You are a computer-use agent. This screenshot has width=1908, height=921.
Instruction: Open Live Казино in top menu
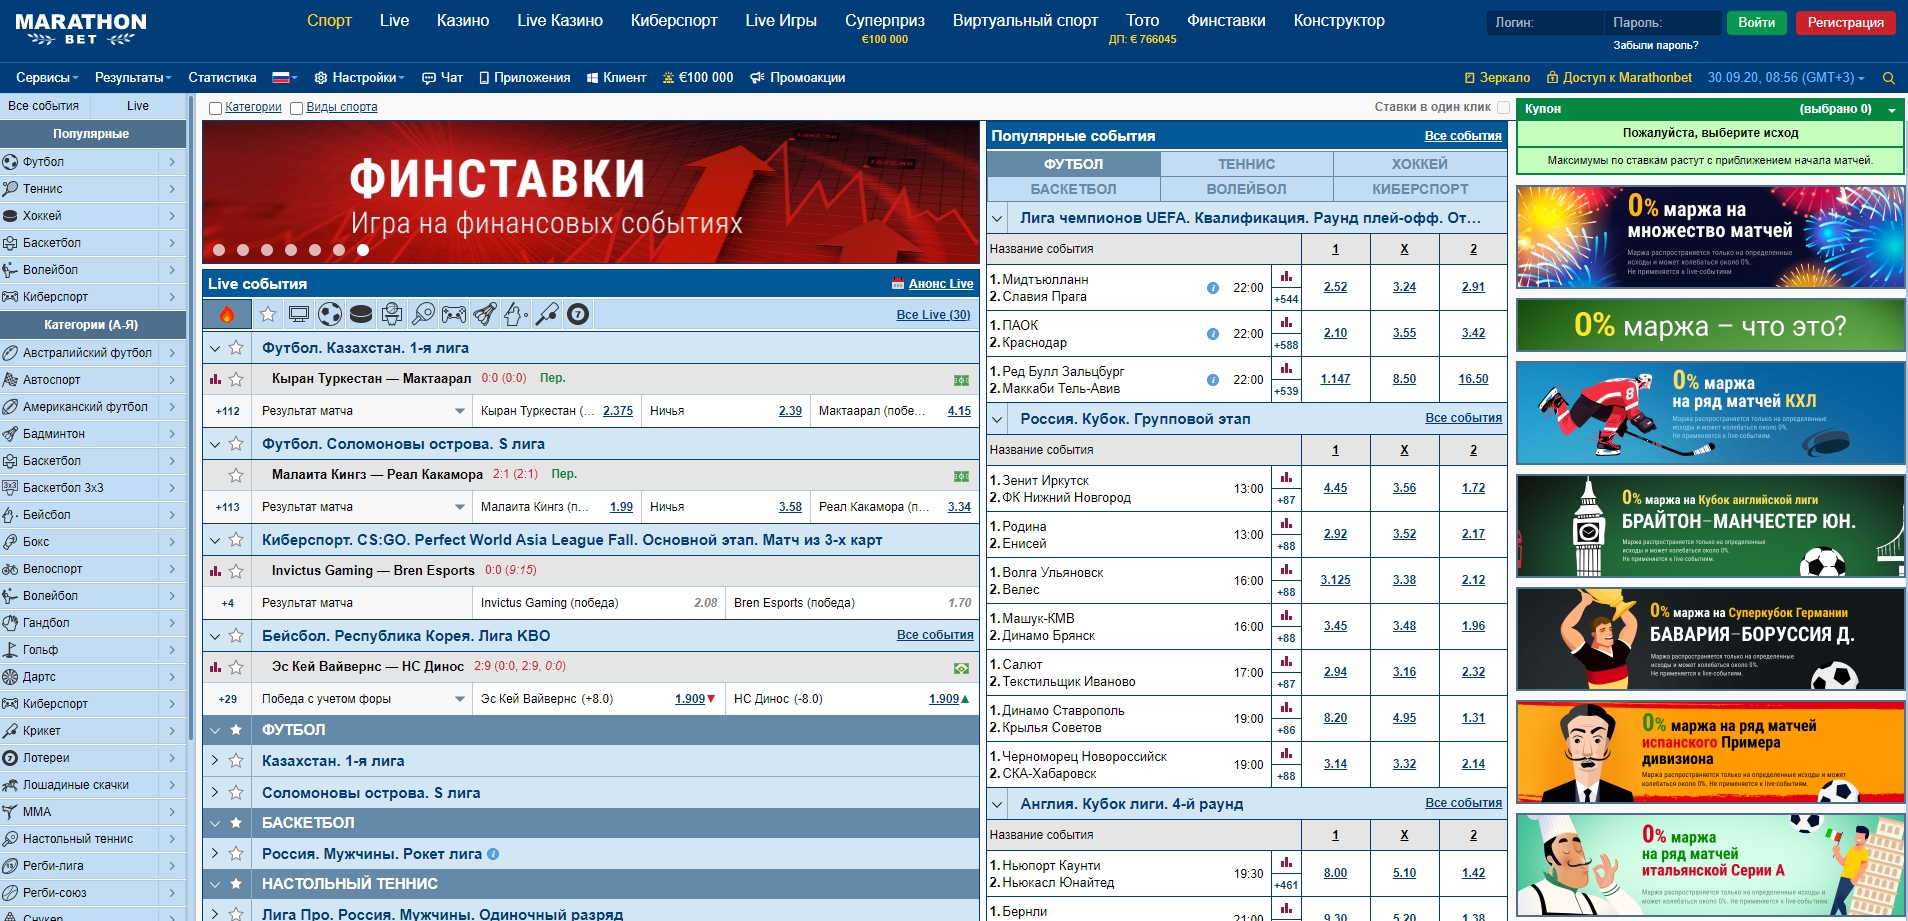tap(560, 20)
